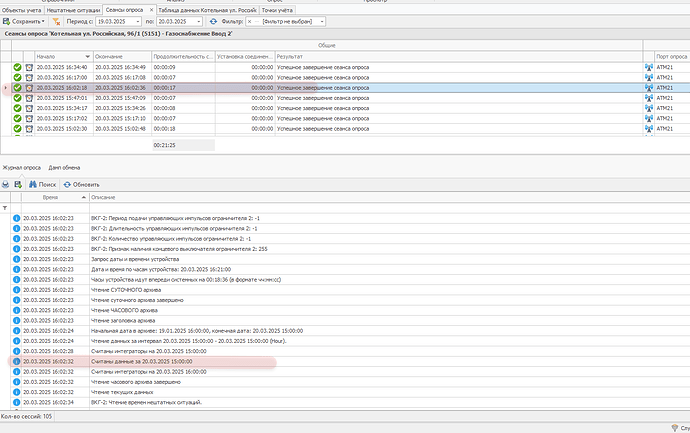Click the Начало column sort arrow
Image resolution: width=690 pixels, height=433 pixels.
[88, 56]
